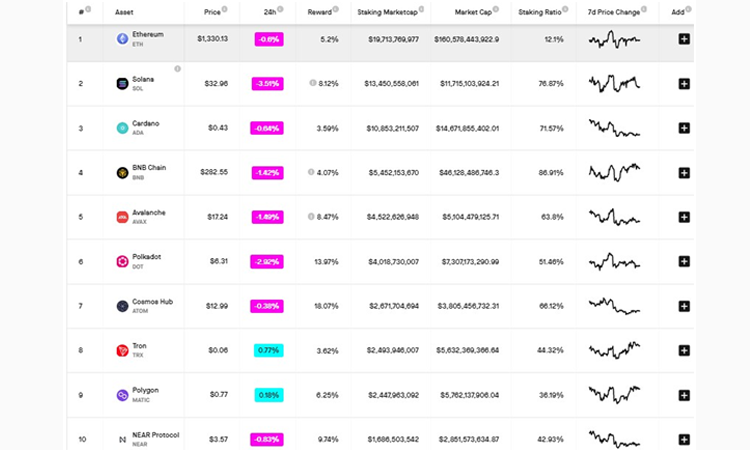Open the Polkadot asset name link

click(146, 257)
